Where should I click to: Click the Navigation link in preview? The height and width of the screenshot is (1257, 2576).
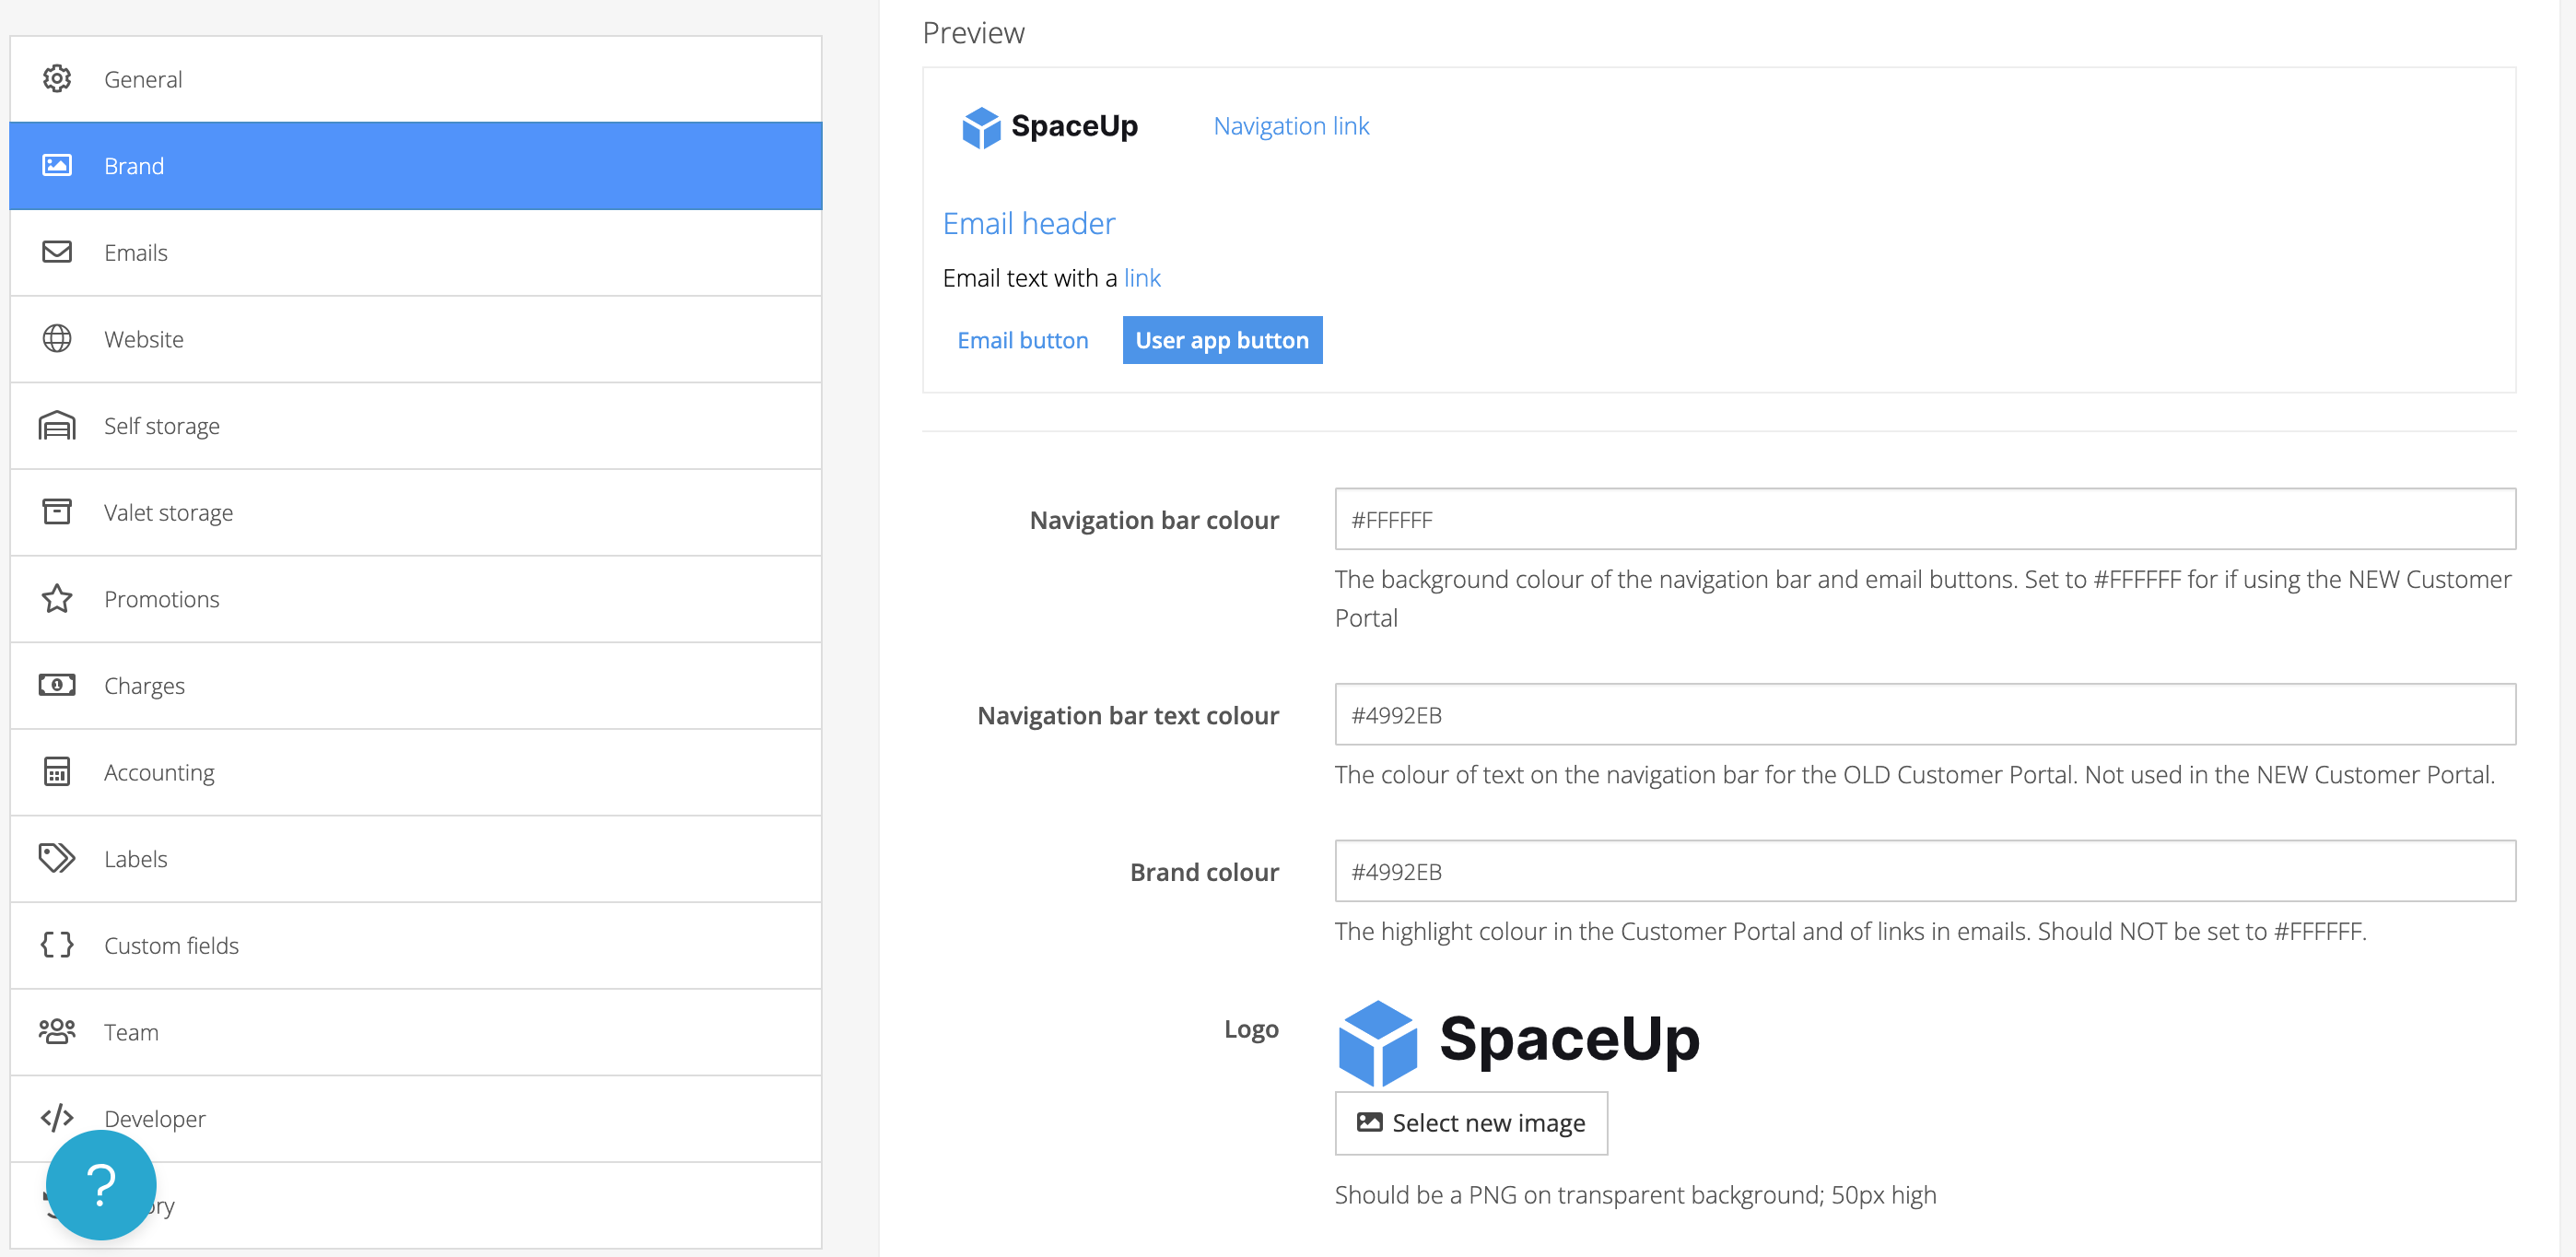coord(1290,126)
